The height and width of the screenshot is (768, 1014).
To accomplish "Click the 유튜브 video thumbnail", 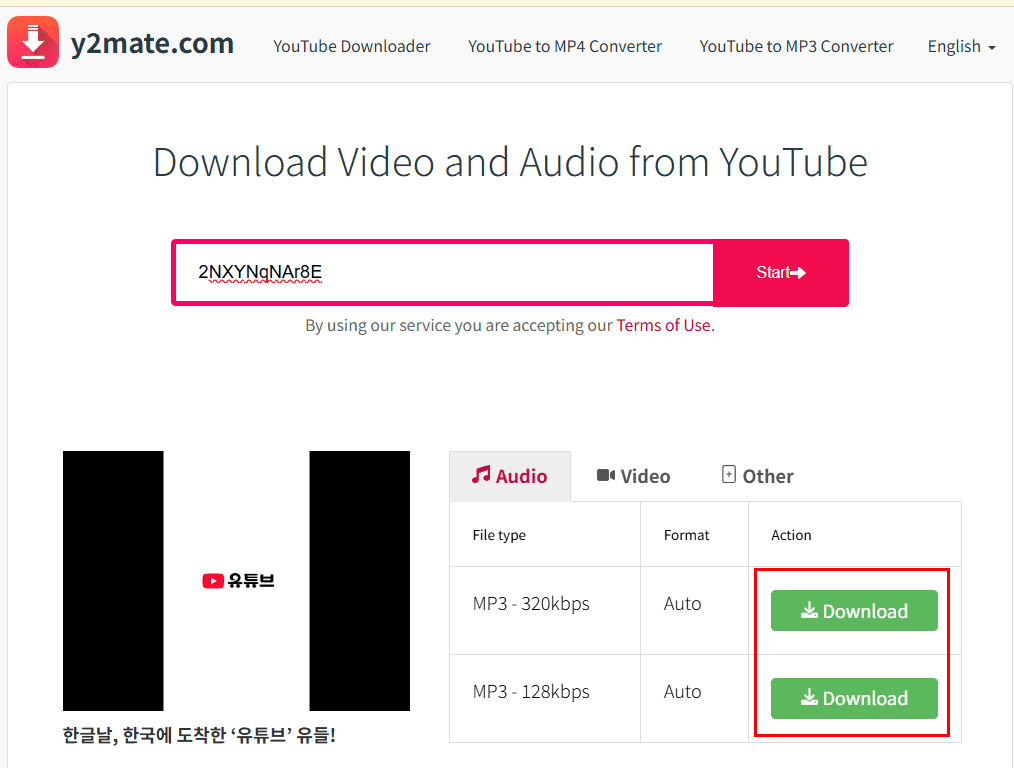I will [236, 580].
